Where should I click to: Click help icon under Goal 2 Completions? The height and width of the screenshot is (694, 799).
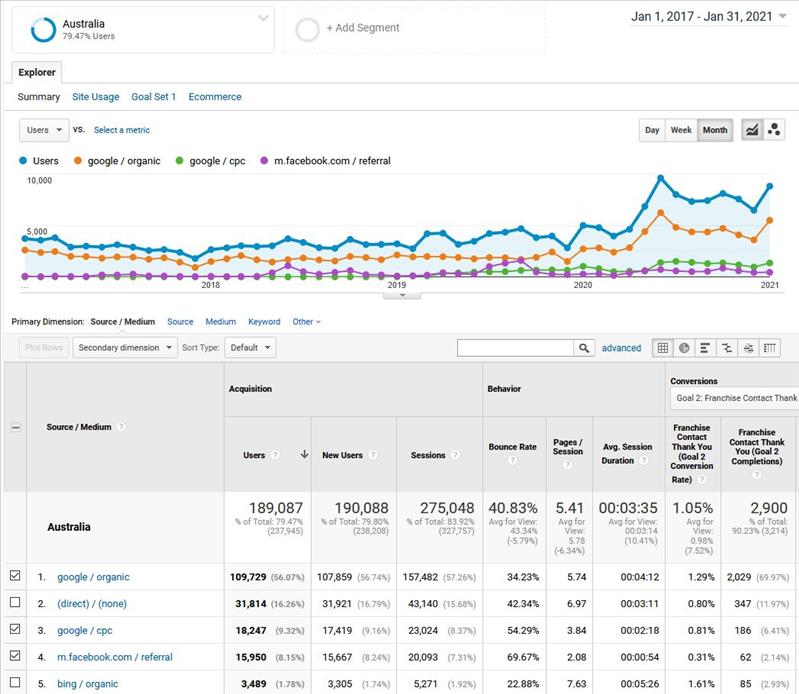[x=757, y=474]
